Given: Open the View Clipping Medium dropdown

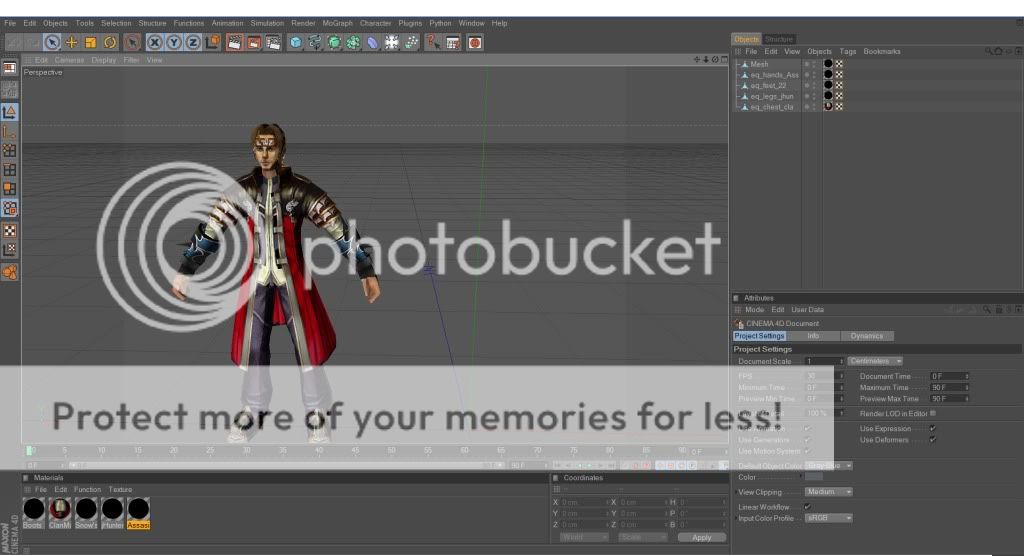Looking at the screenshot, I should [829, 492].
